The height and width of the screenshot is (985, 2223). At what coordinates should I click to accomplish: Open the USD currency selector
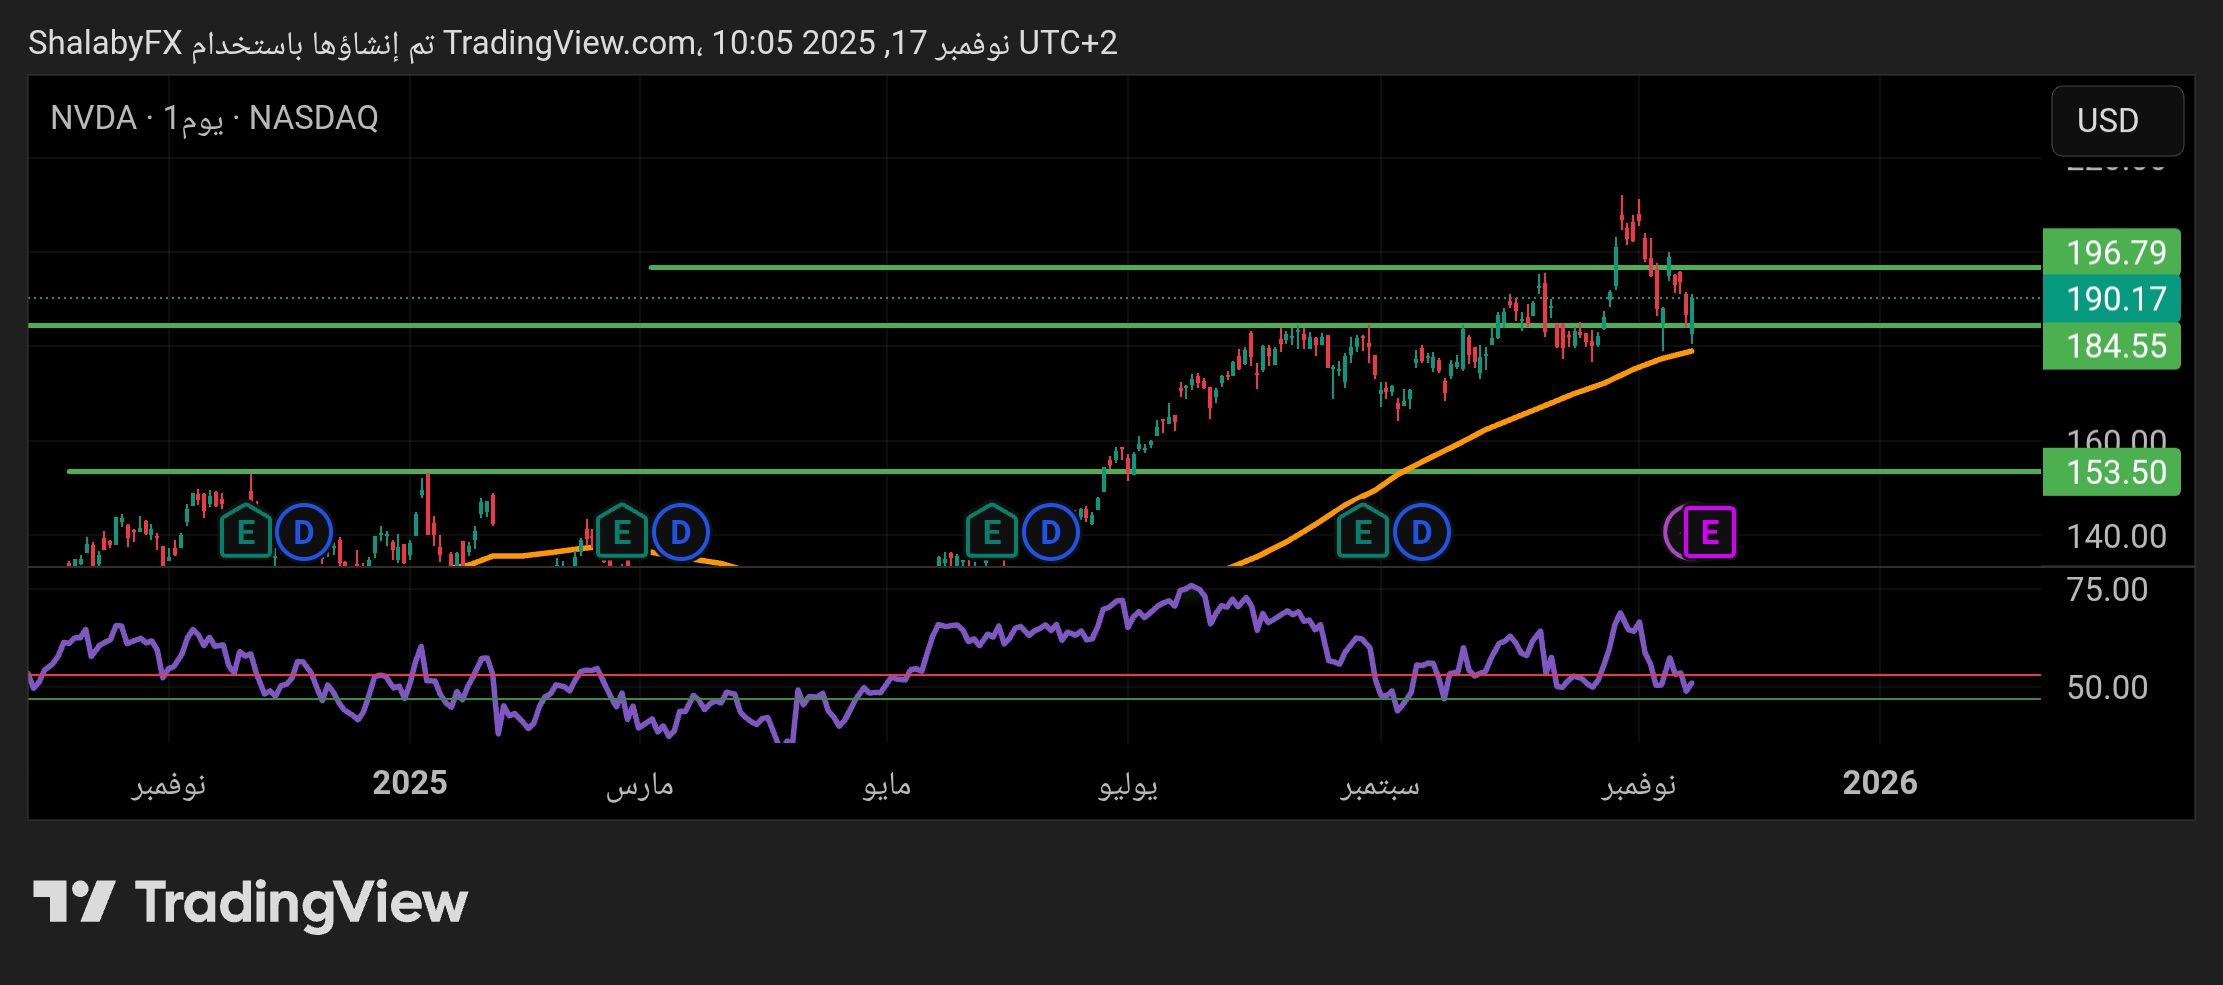click(x=2116, y=121)
